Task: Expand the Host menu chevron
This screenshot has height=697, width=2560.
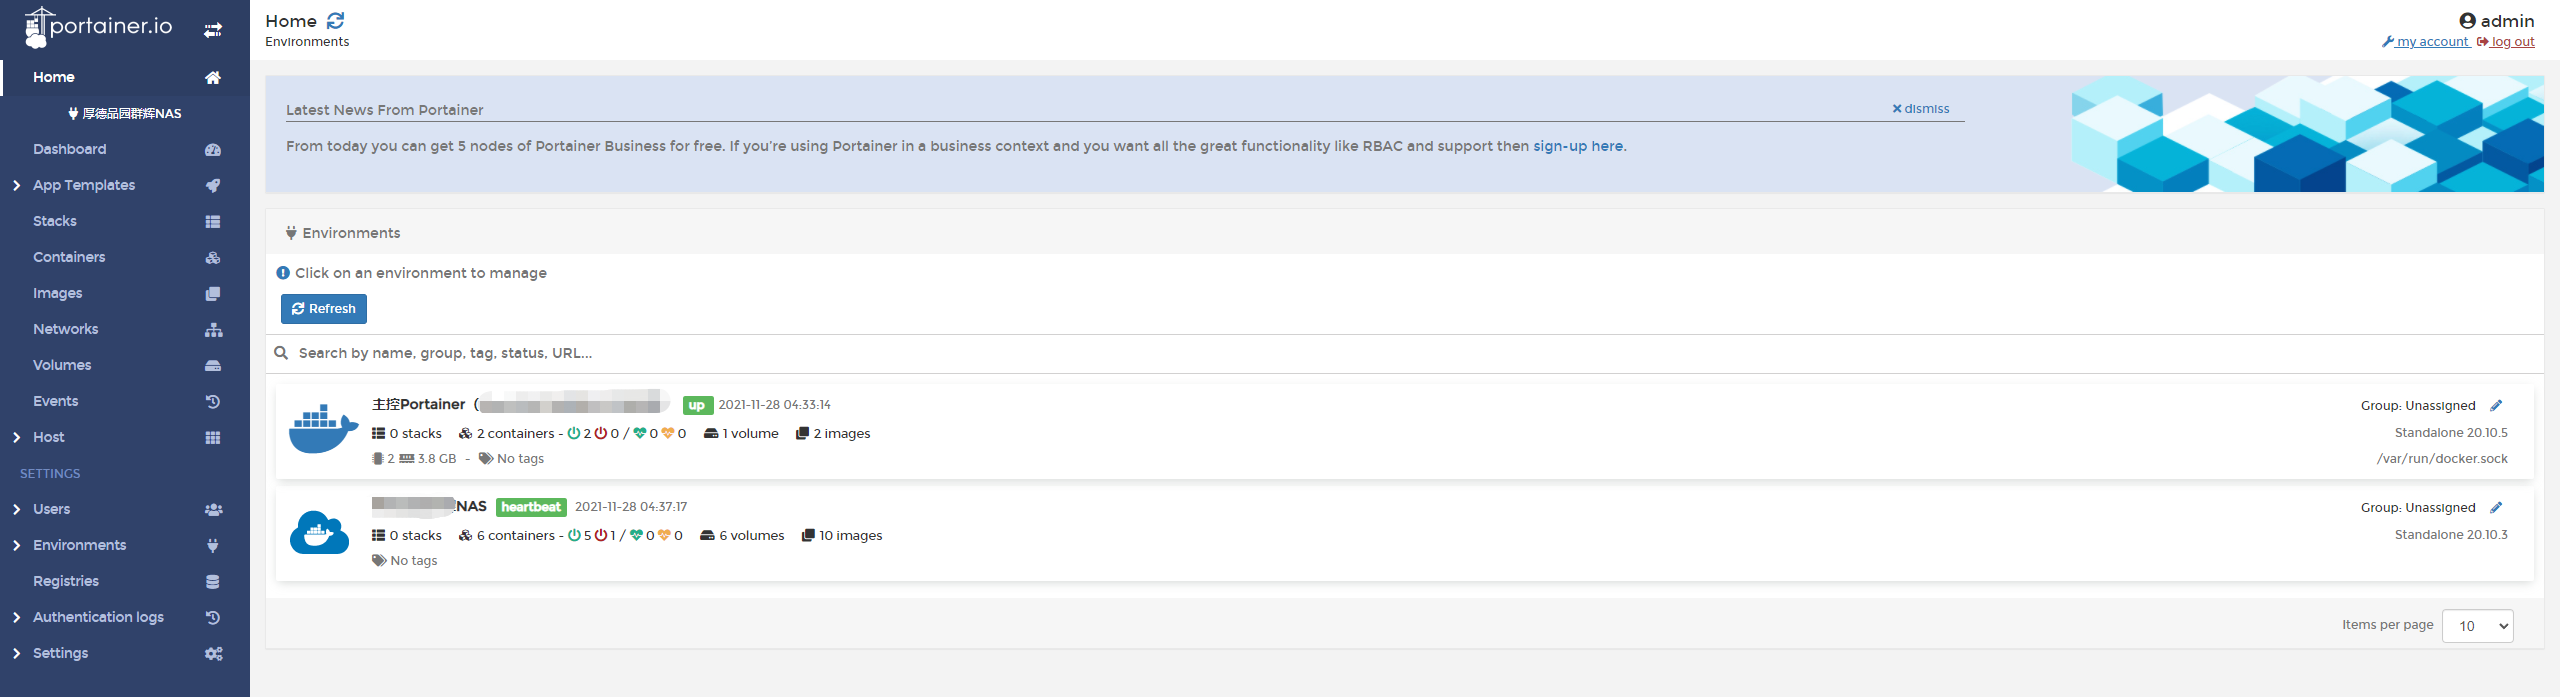Action: click(16, 438)
